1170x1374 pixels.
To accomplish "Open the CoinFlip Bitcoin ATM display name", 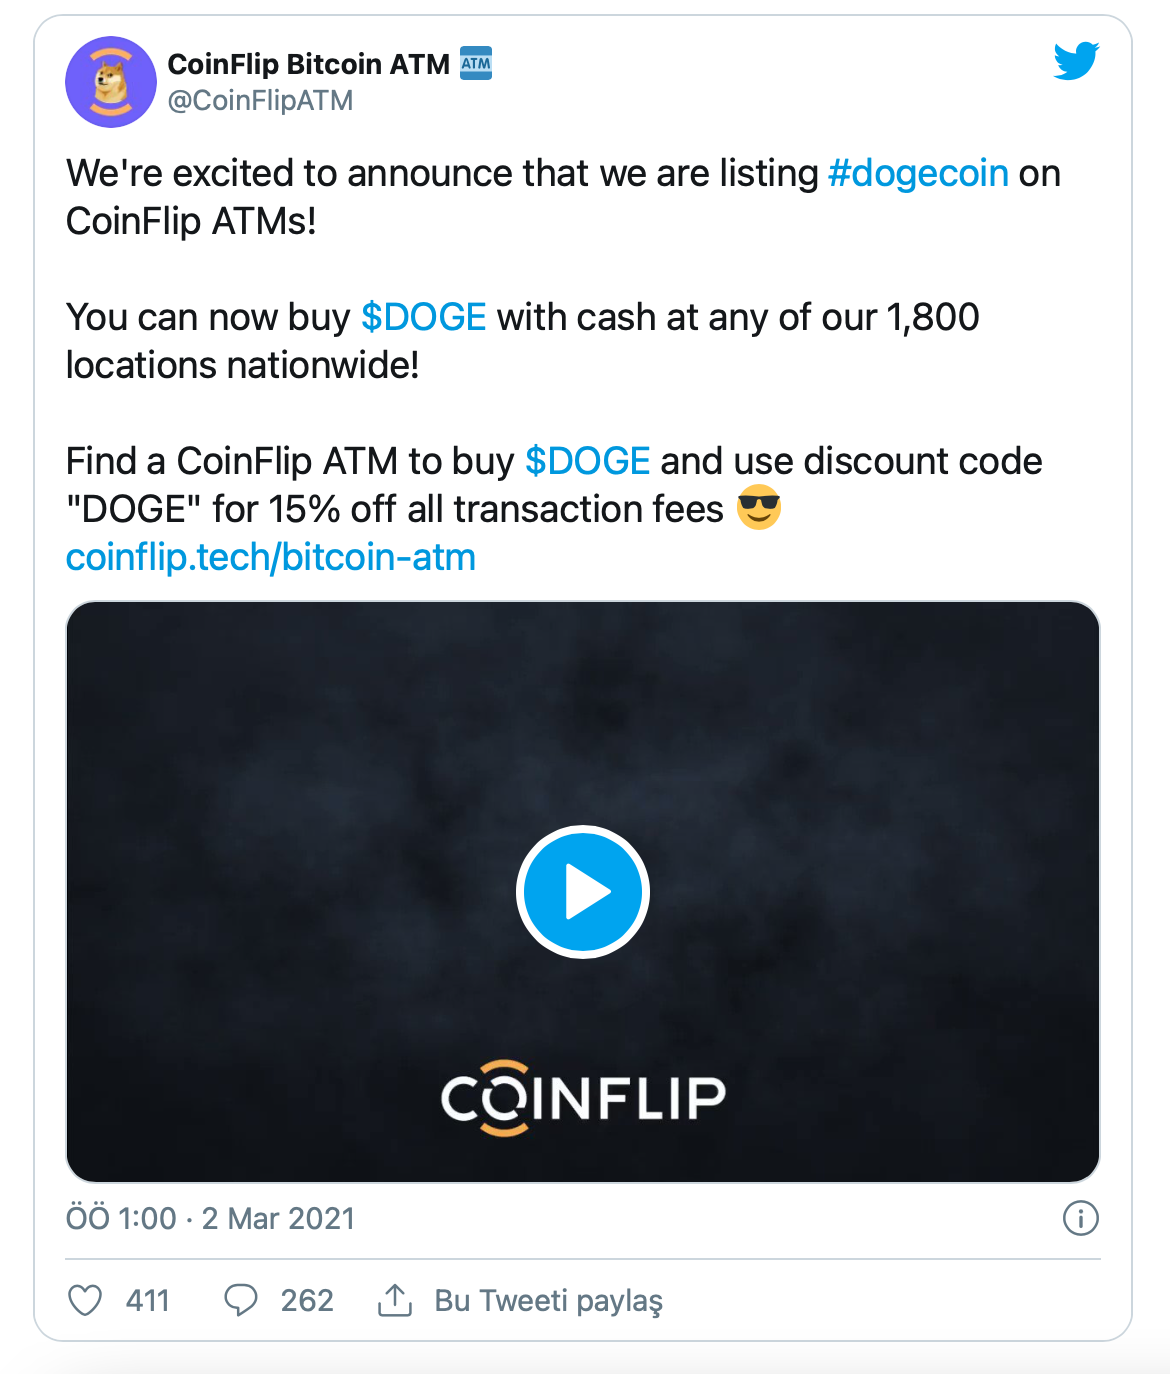I will (x=308, y=64).
